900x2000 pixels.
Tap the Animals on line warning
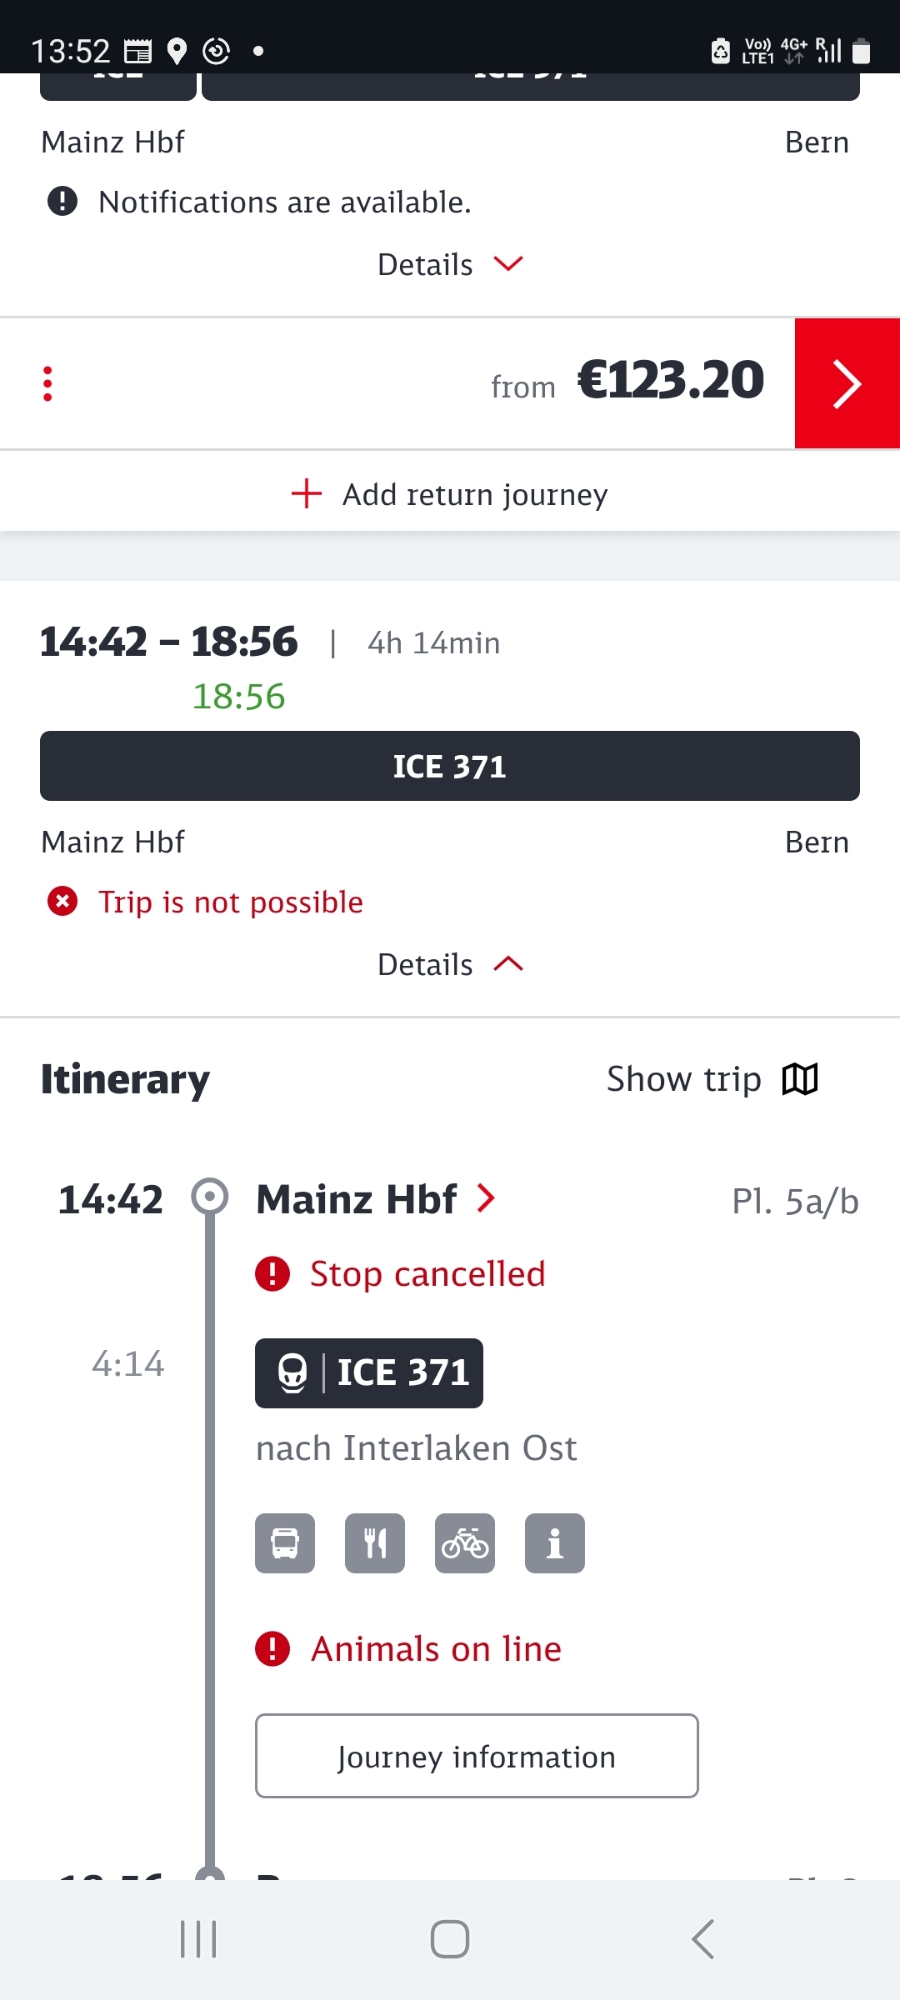[x=435, y=1649]
